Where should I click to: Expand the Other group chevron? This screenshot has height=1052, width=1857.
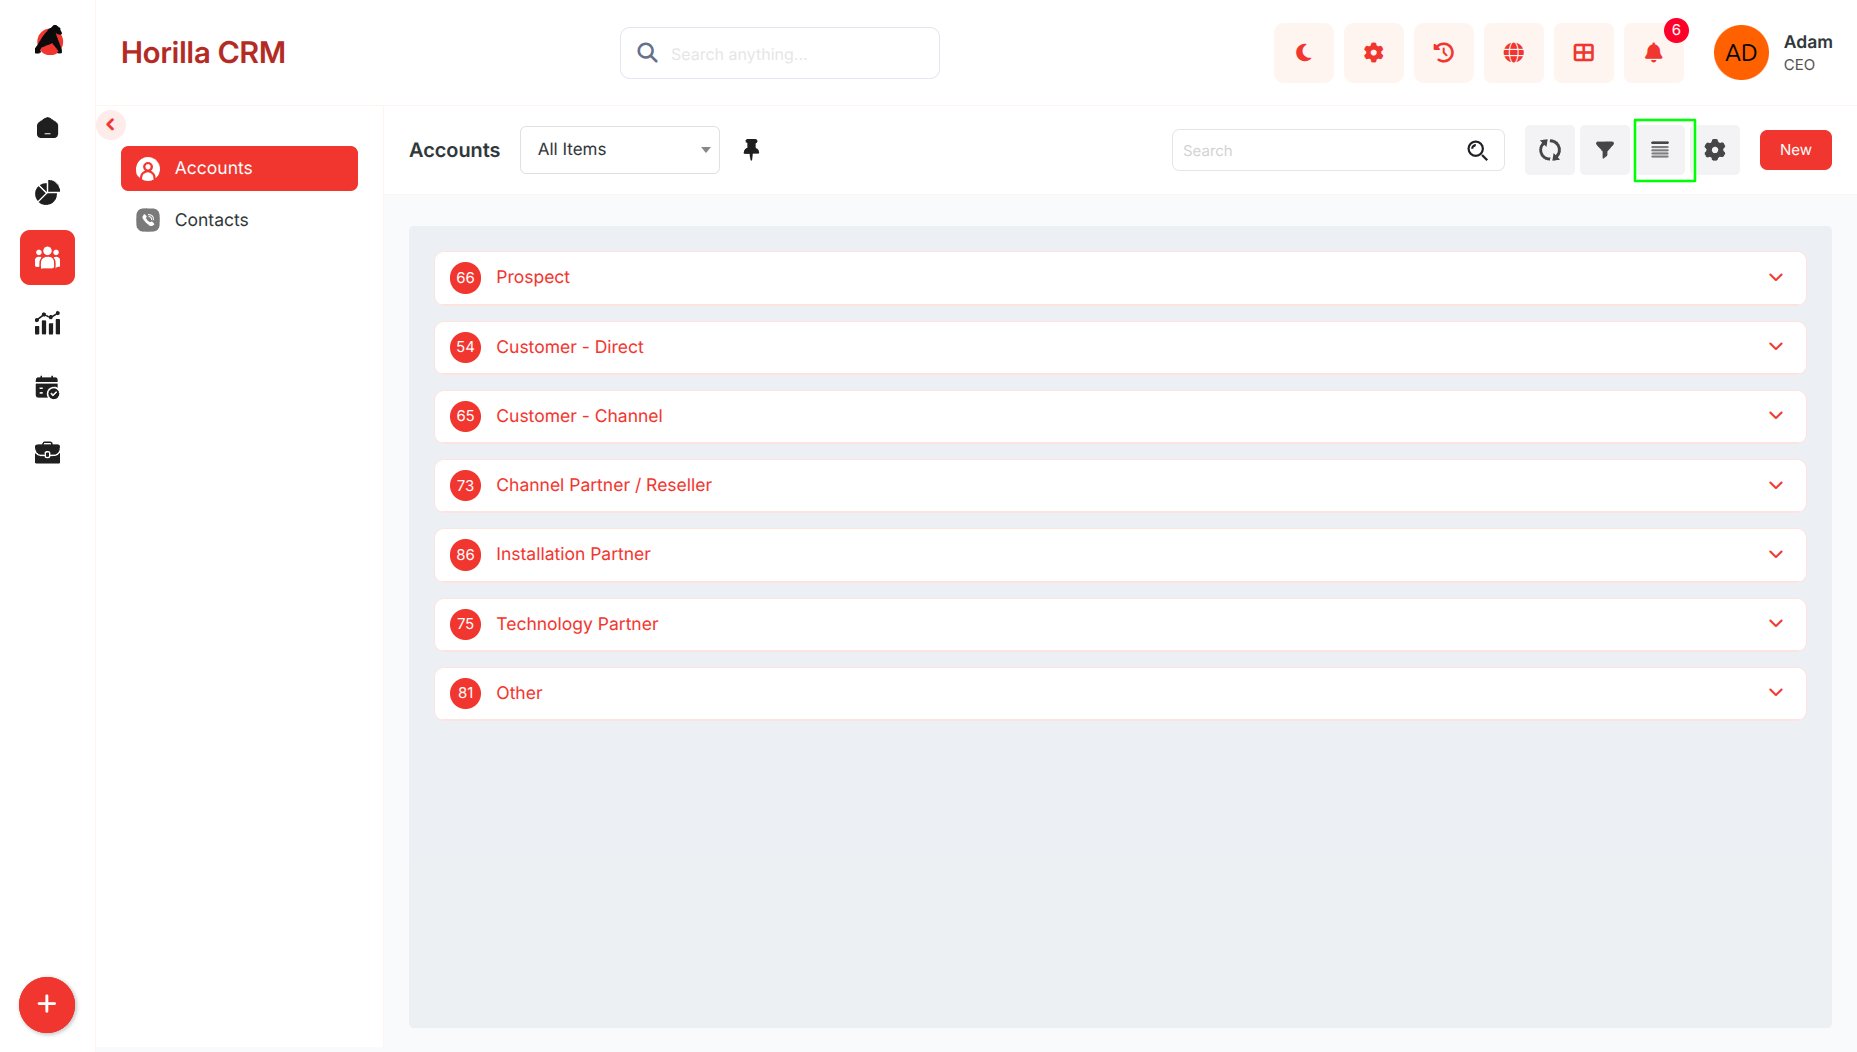(1776, 693)
